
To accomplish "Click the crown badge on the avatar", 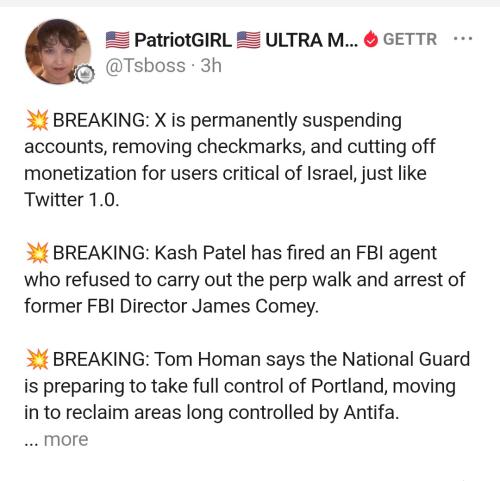I will point(84,74).
